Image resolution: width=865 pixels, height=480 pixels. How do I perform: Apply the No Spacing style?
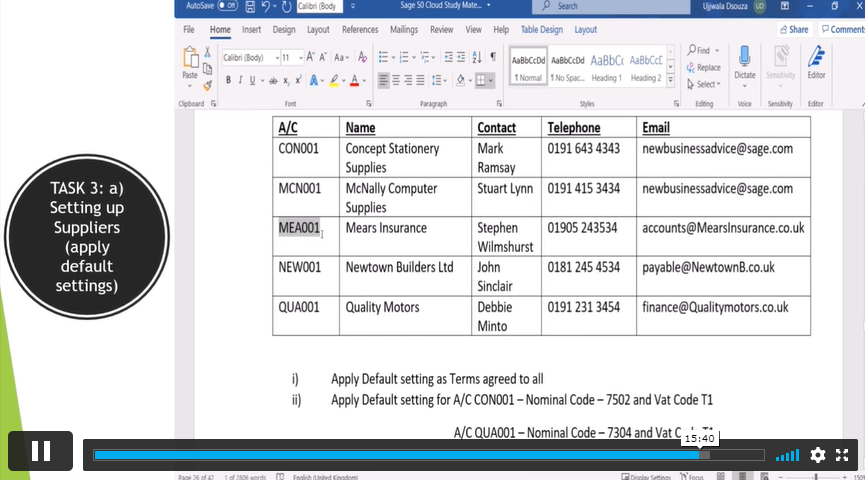[567, 67]
